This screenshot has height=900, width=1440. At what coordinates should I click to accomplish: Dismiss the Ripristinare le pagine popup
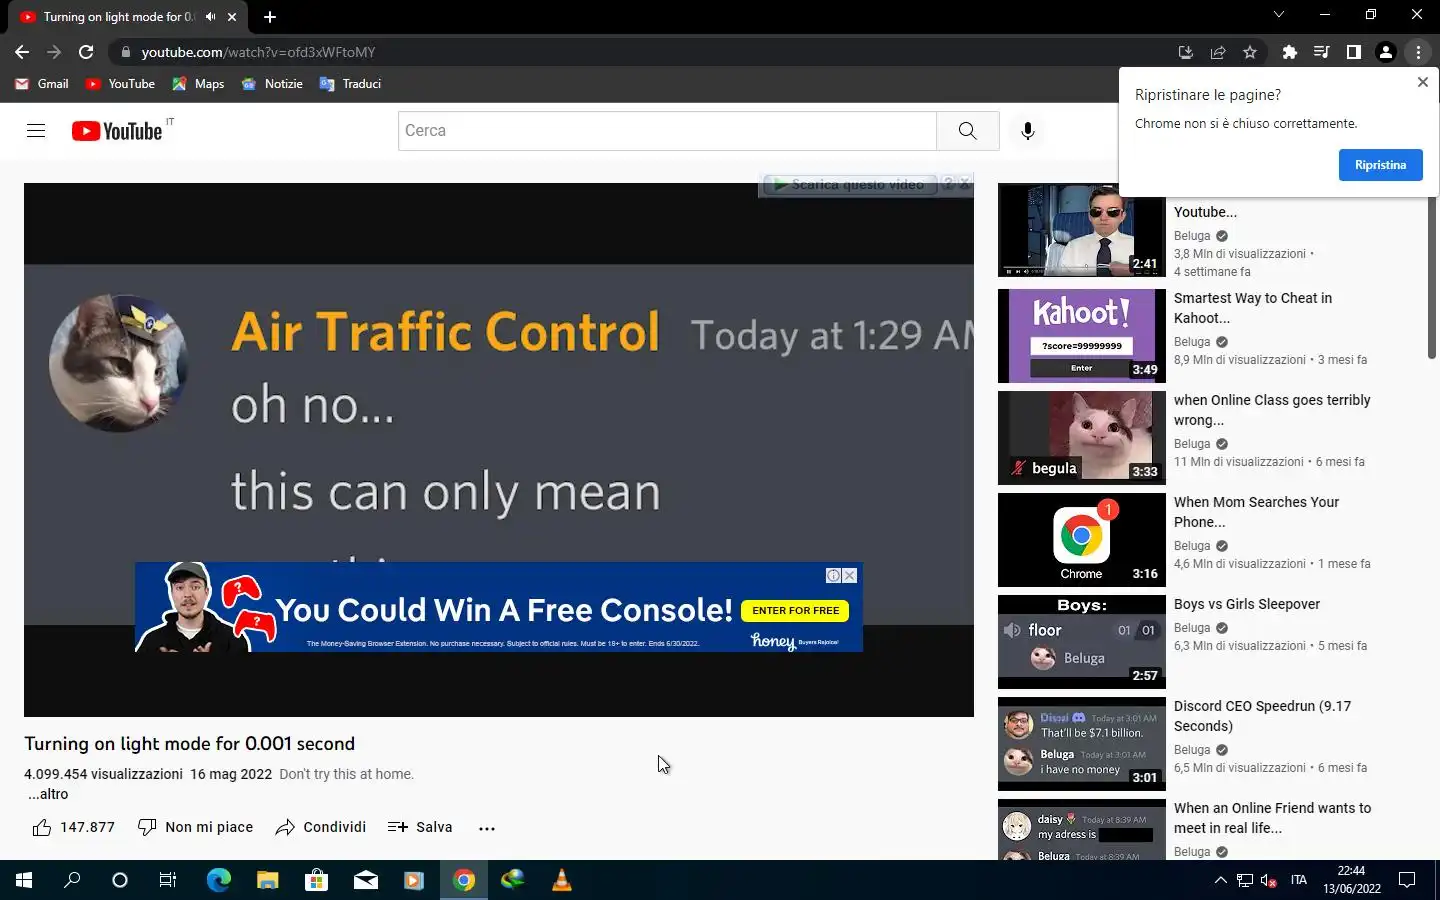1422,82
